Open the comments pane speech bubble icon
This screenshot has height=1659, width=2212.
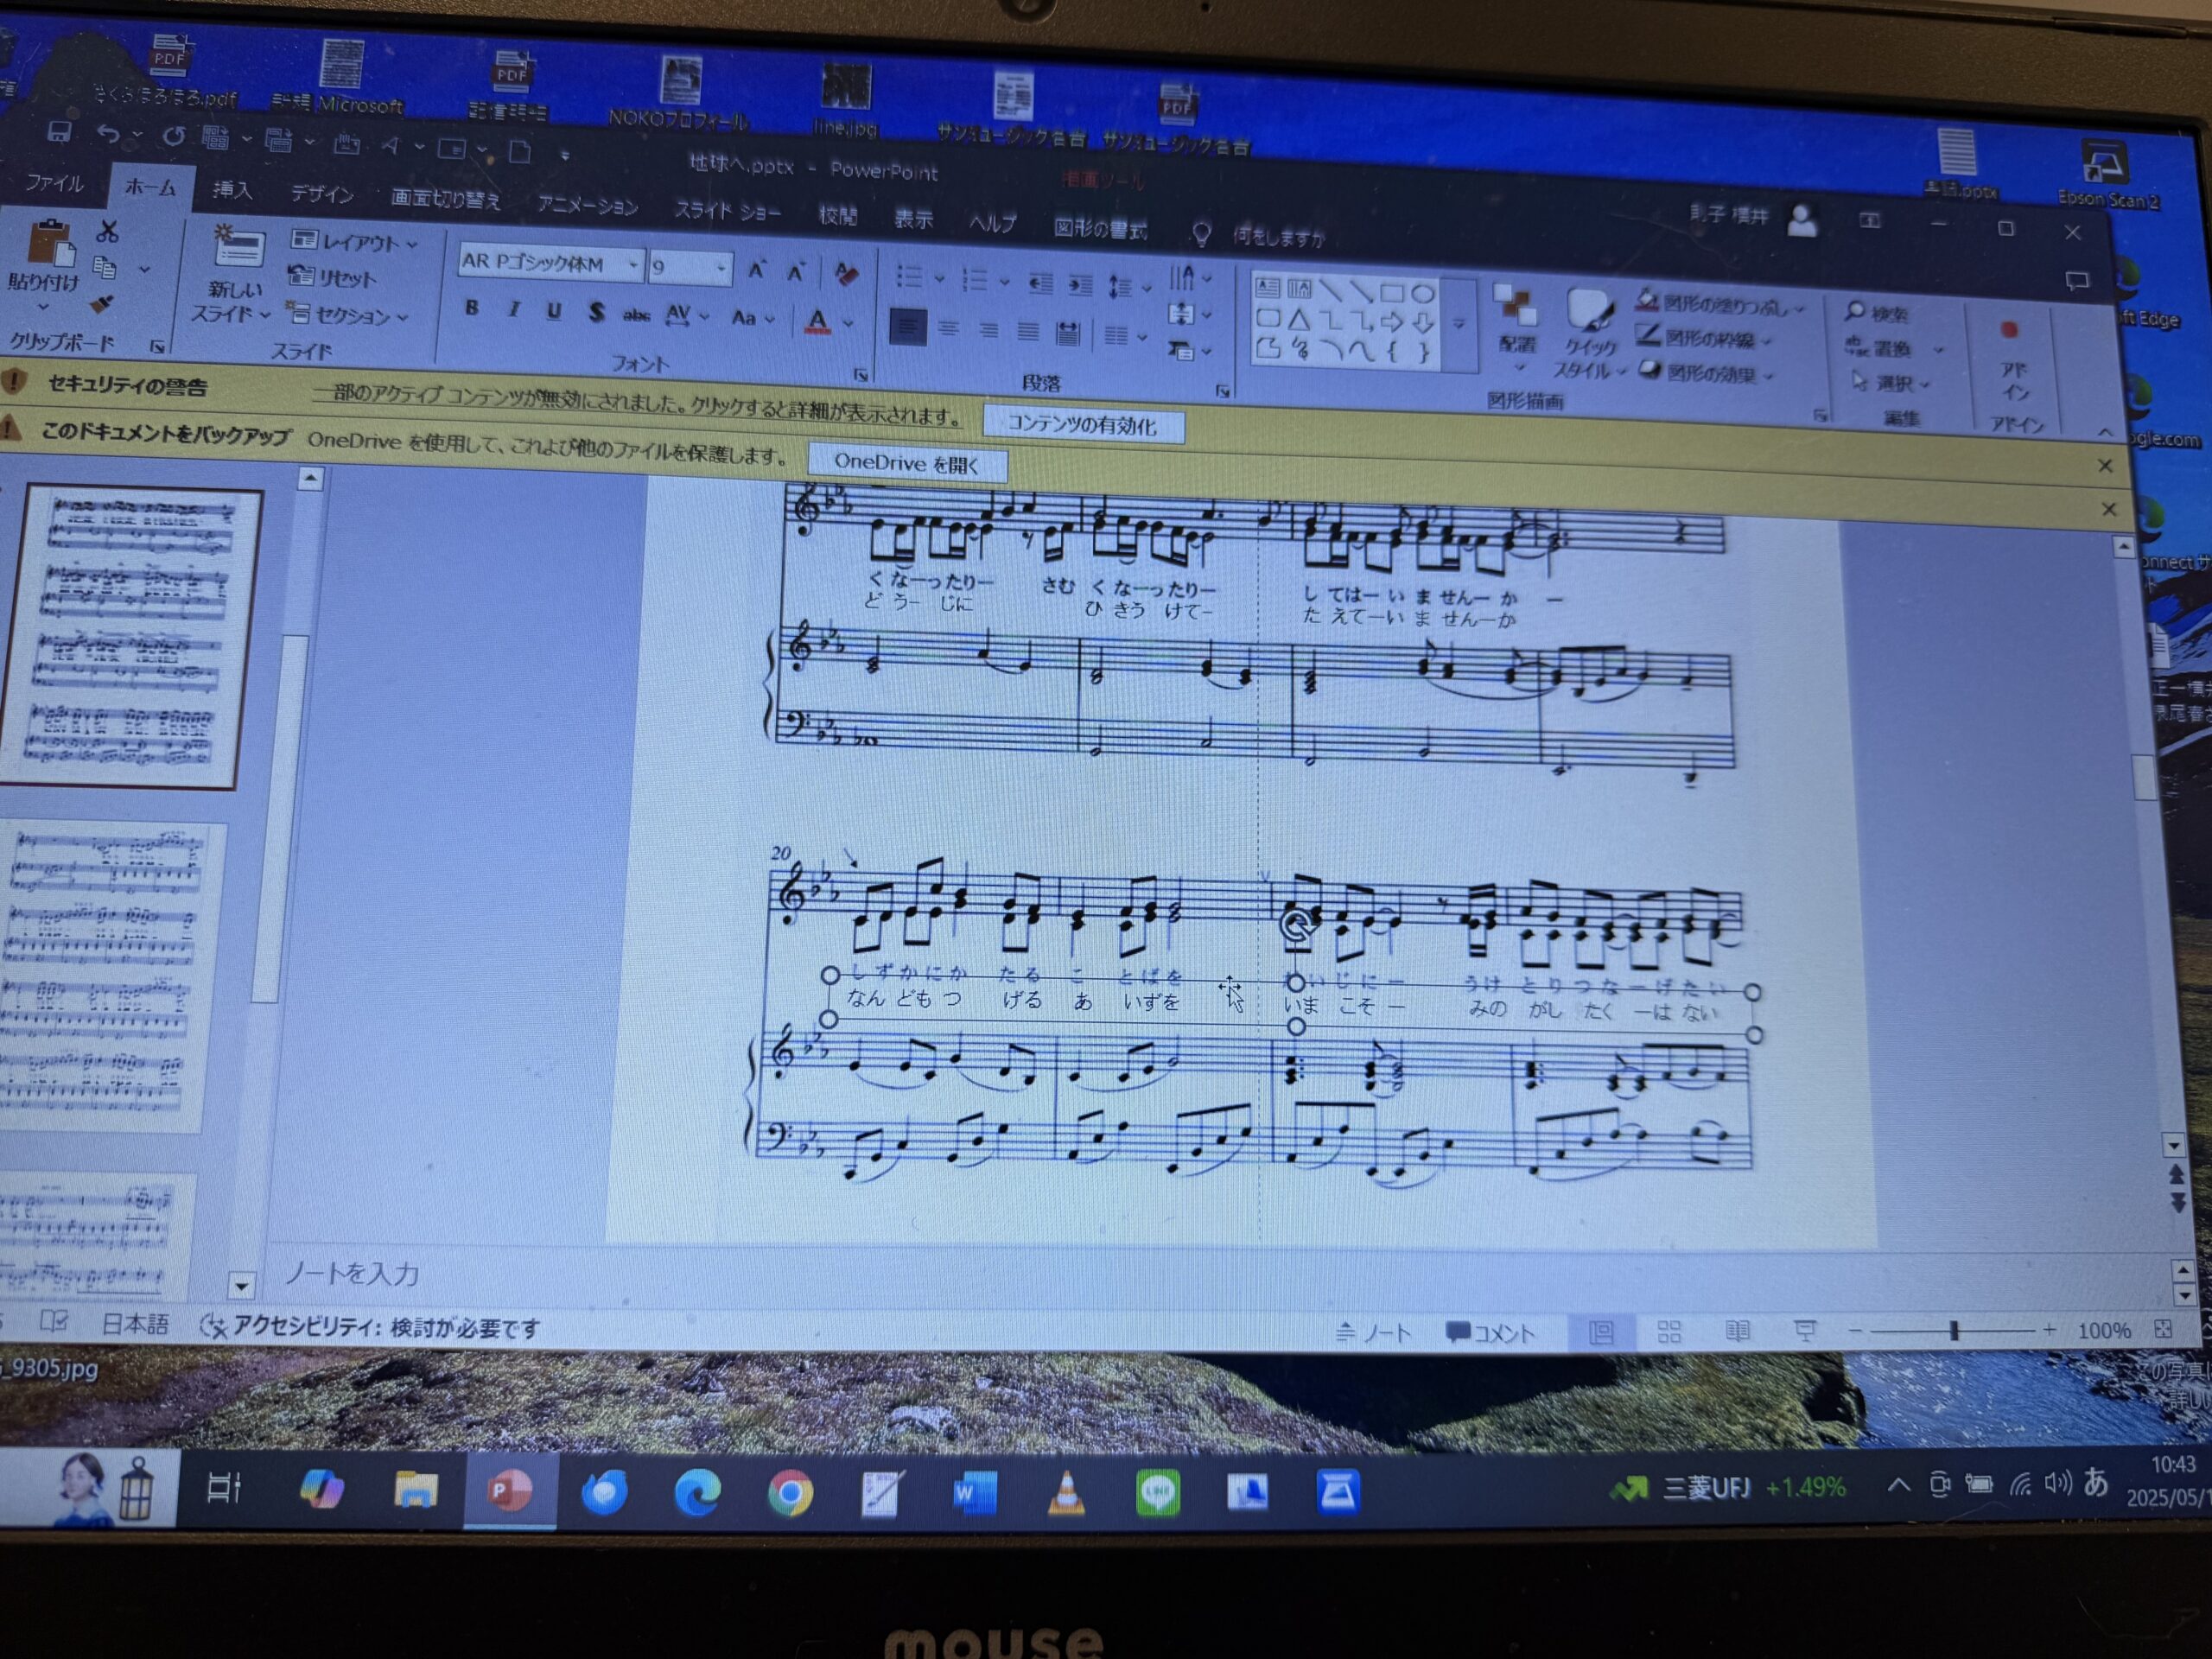pyautogui.click(x=2077, y=281)
